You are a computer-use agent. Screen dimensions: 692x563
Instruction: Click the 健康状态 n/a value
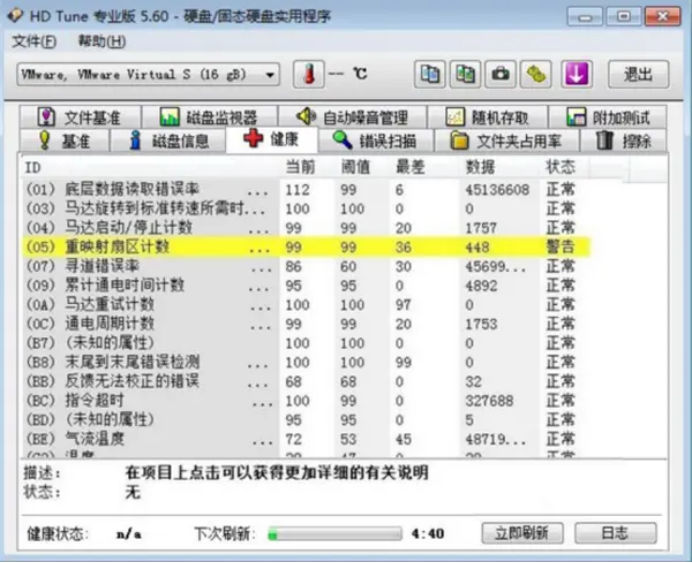point(128,534)
